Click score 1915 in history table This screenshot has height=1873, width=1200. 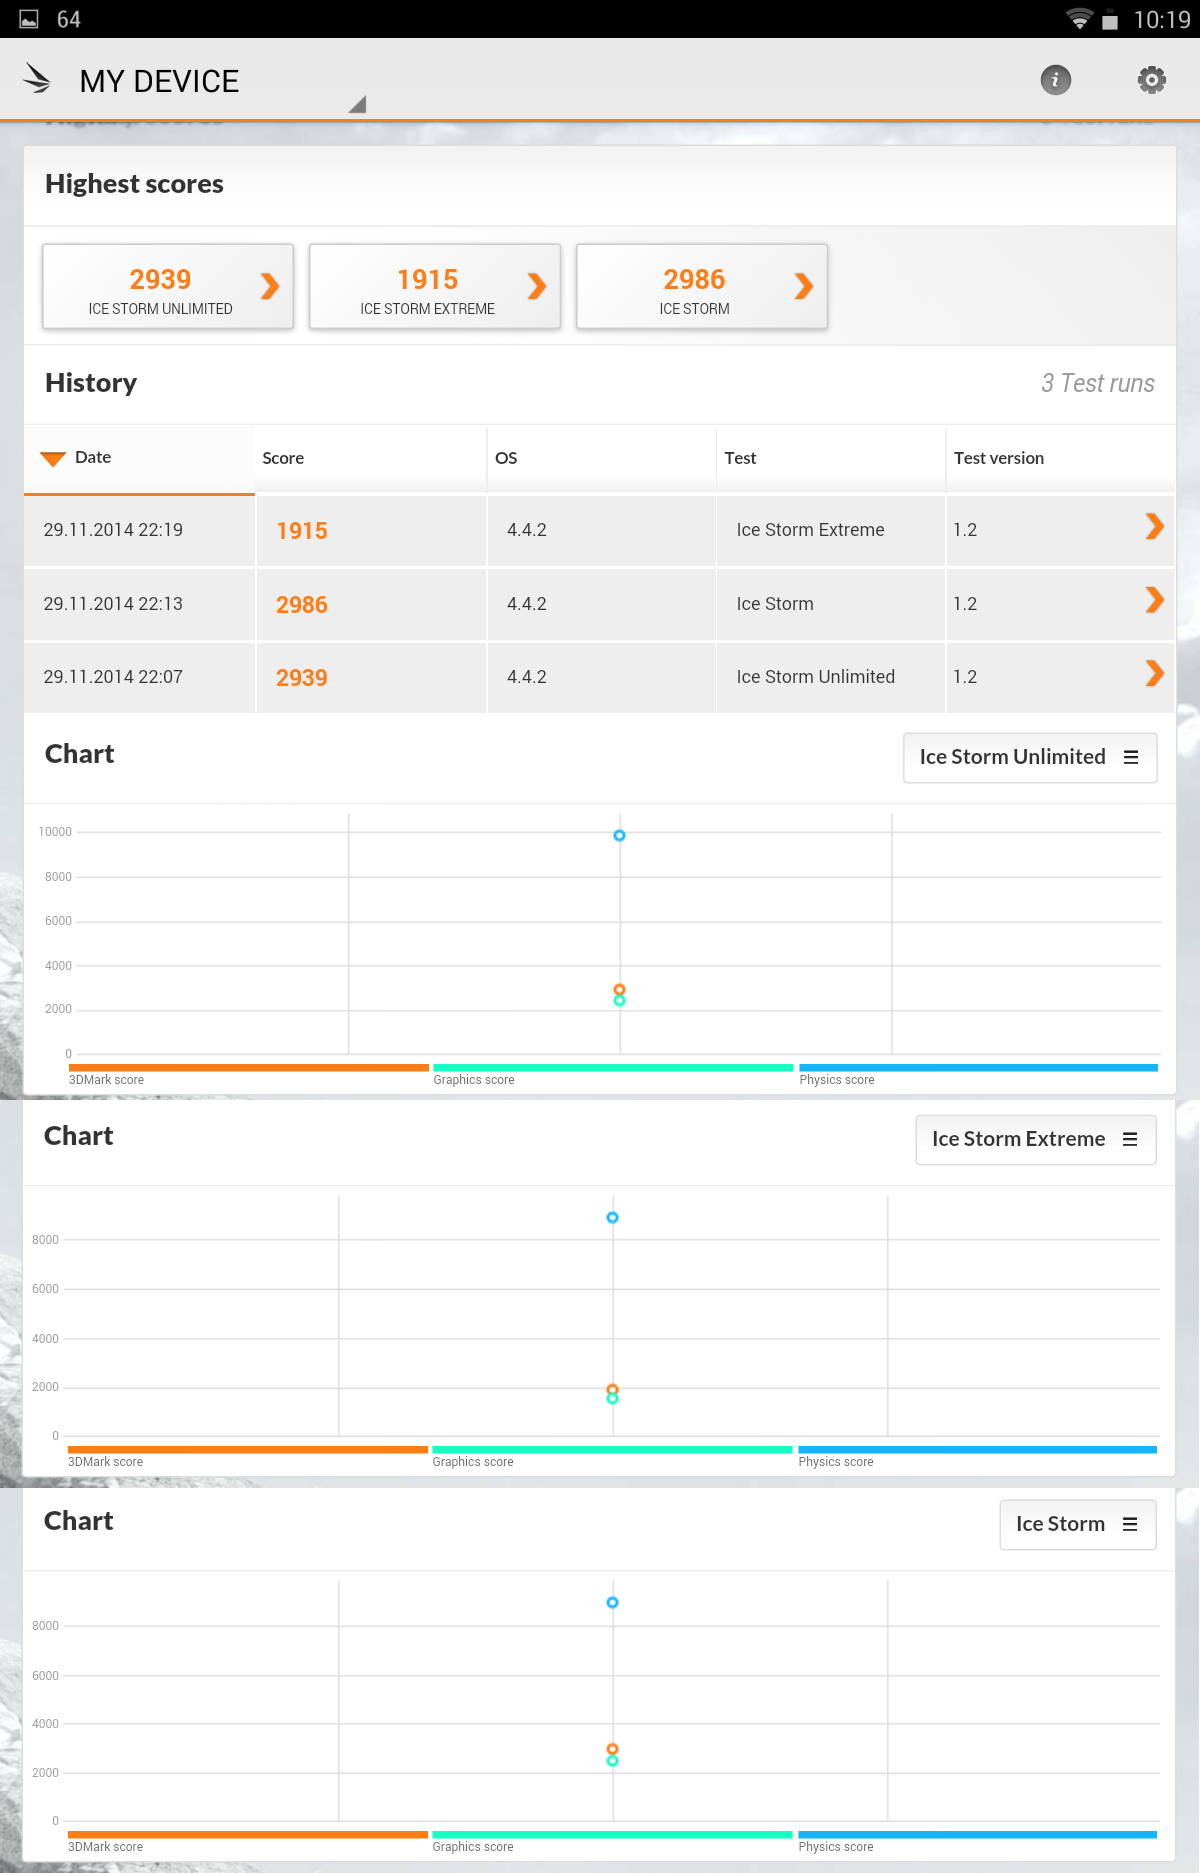tap(302, 531)
